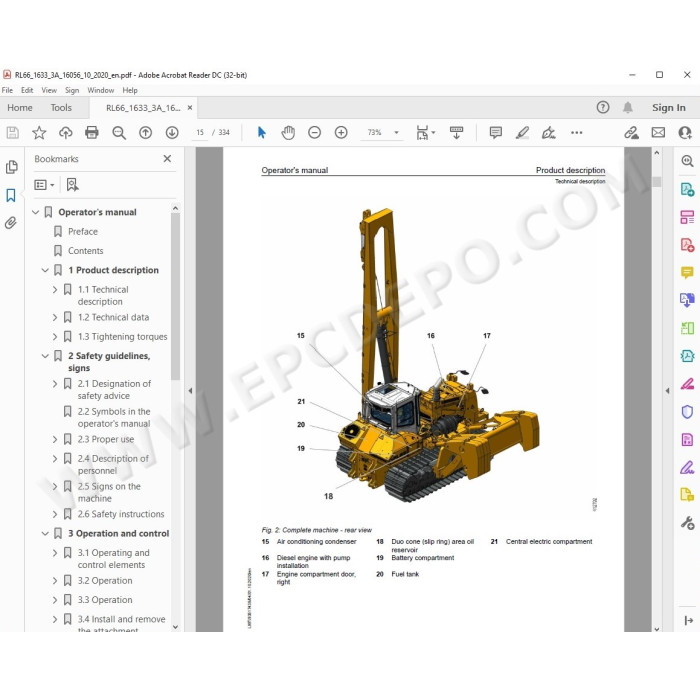
Task: Open Comment tool in right pane
Action: [x=687, y=272]
